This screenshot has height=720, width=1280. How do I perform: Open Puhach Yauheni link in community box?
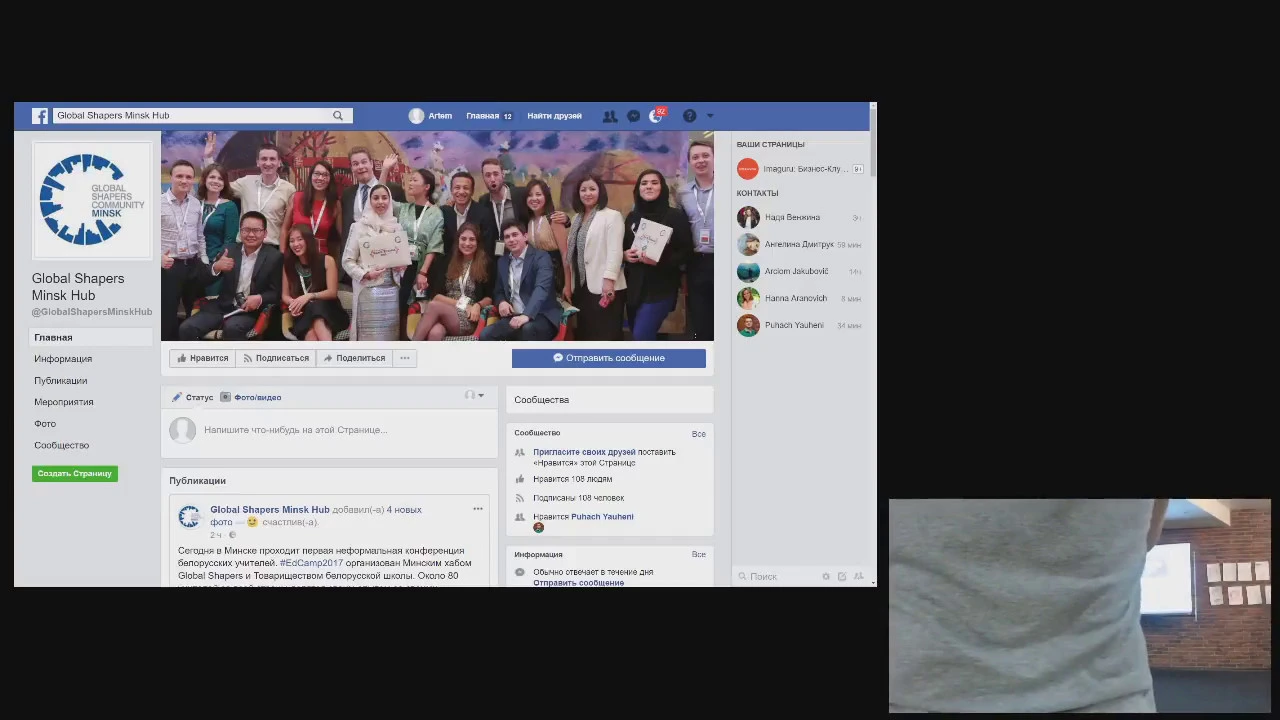(x=602, y=517)
